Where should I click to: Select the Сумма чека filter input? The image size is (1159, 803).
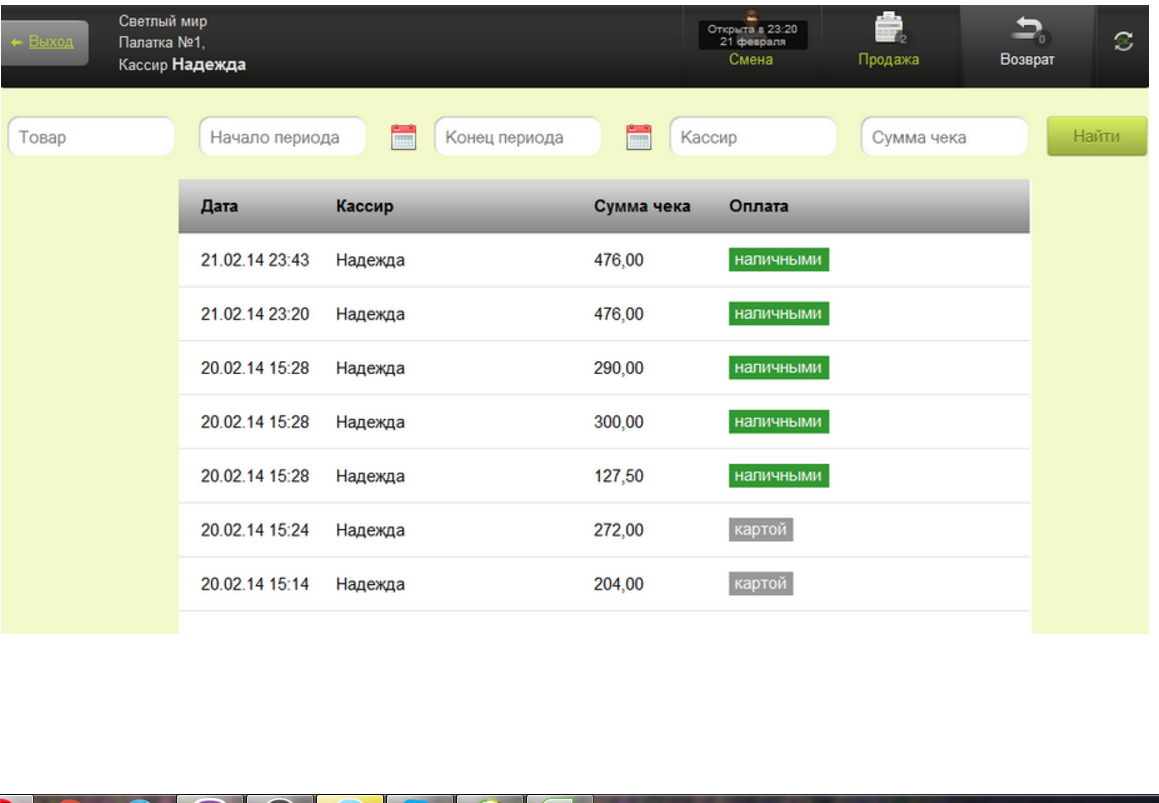tap(943, 137)
